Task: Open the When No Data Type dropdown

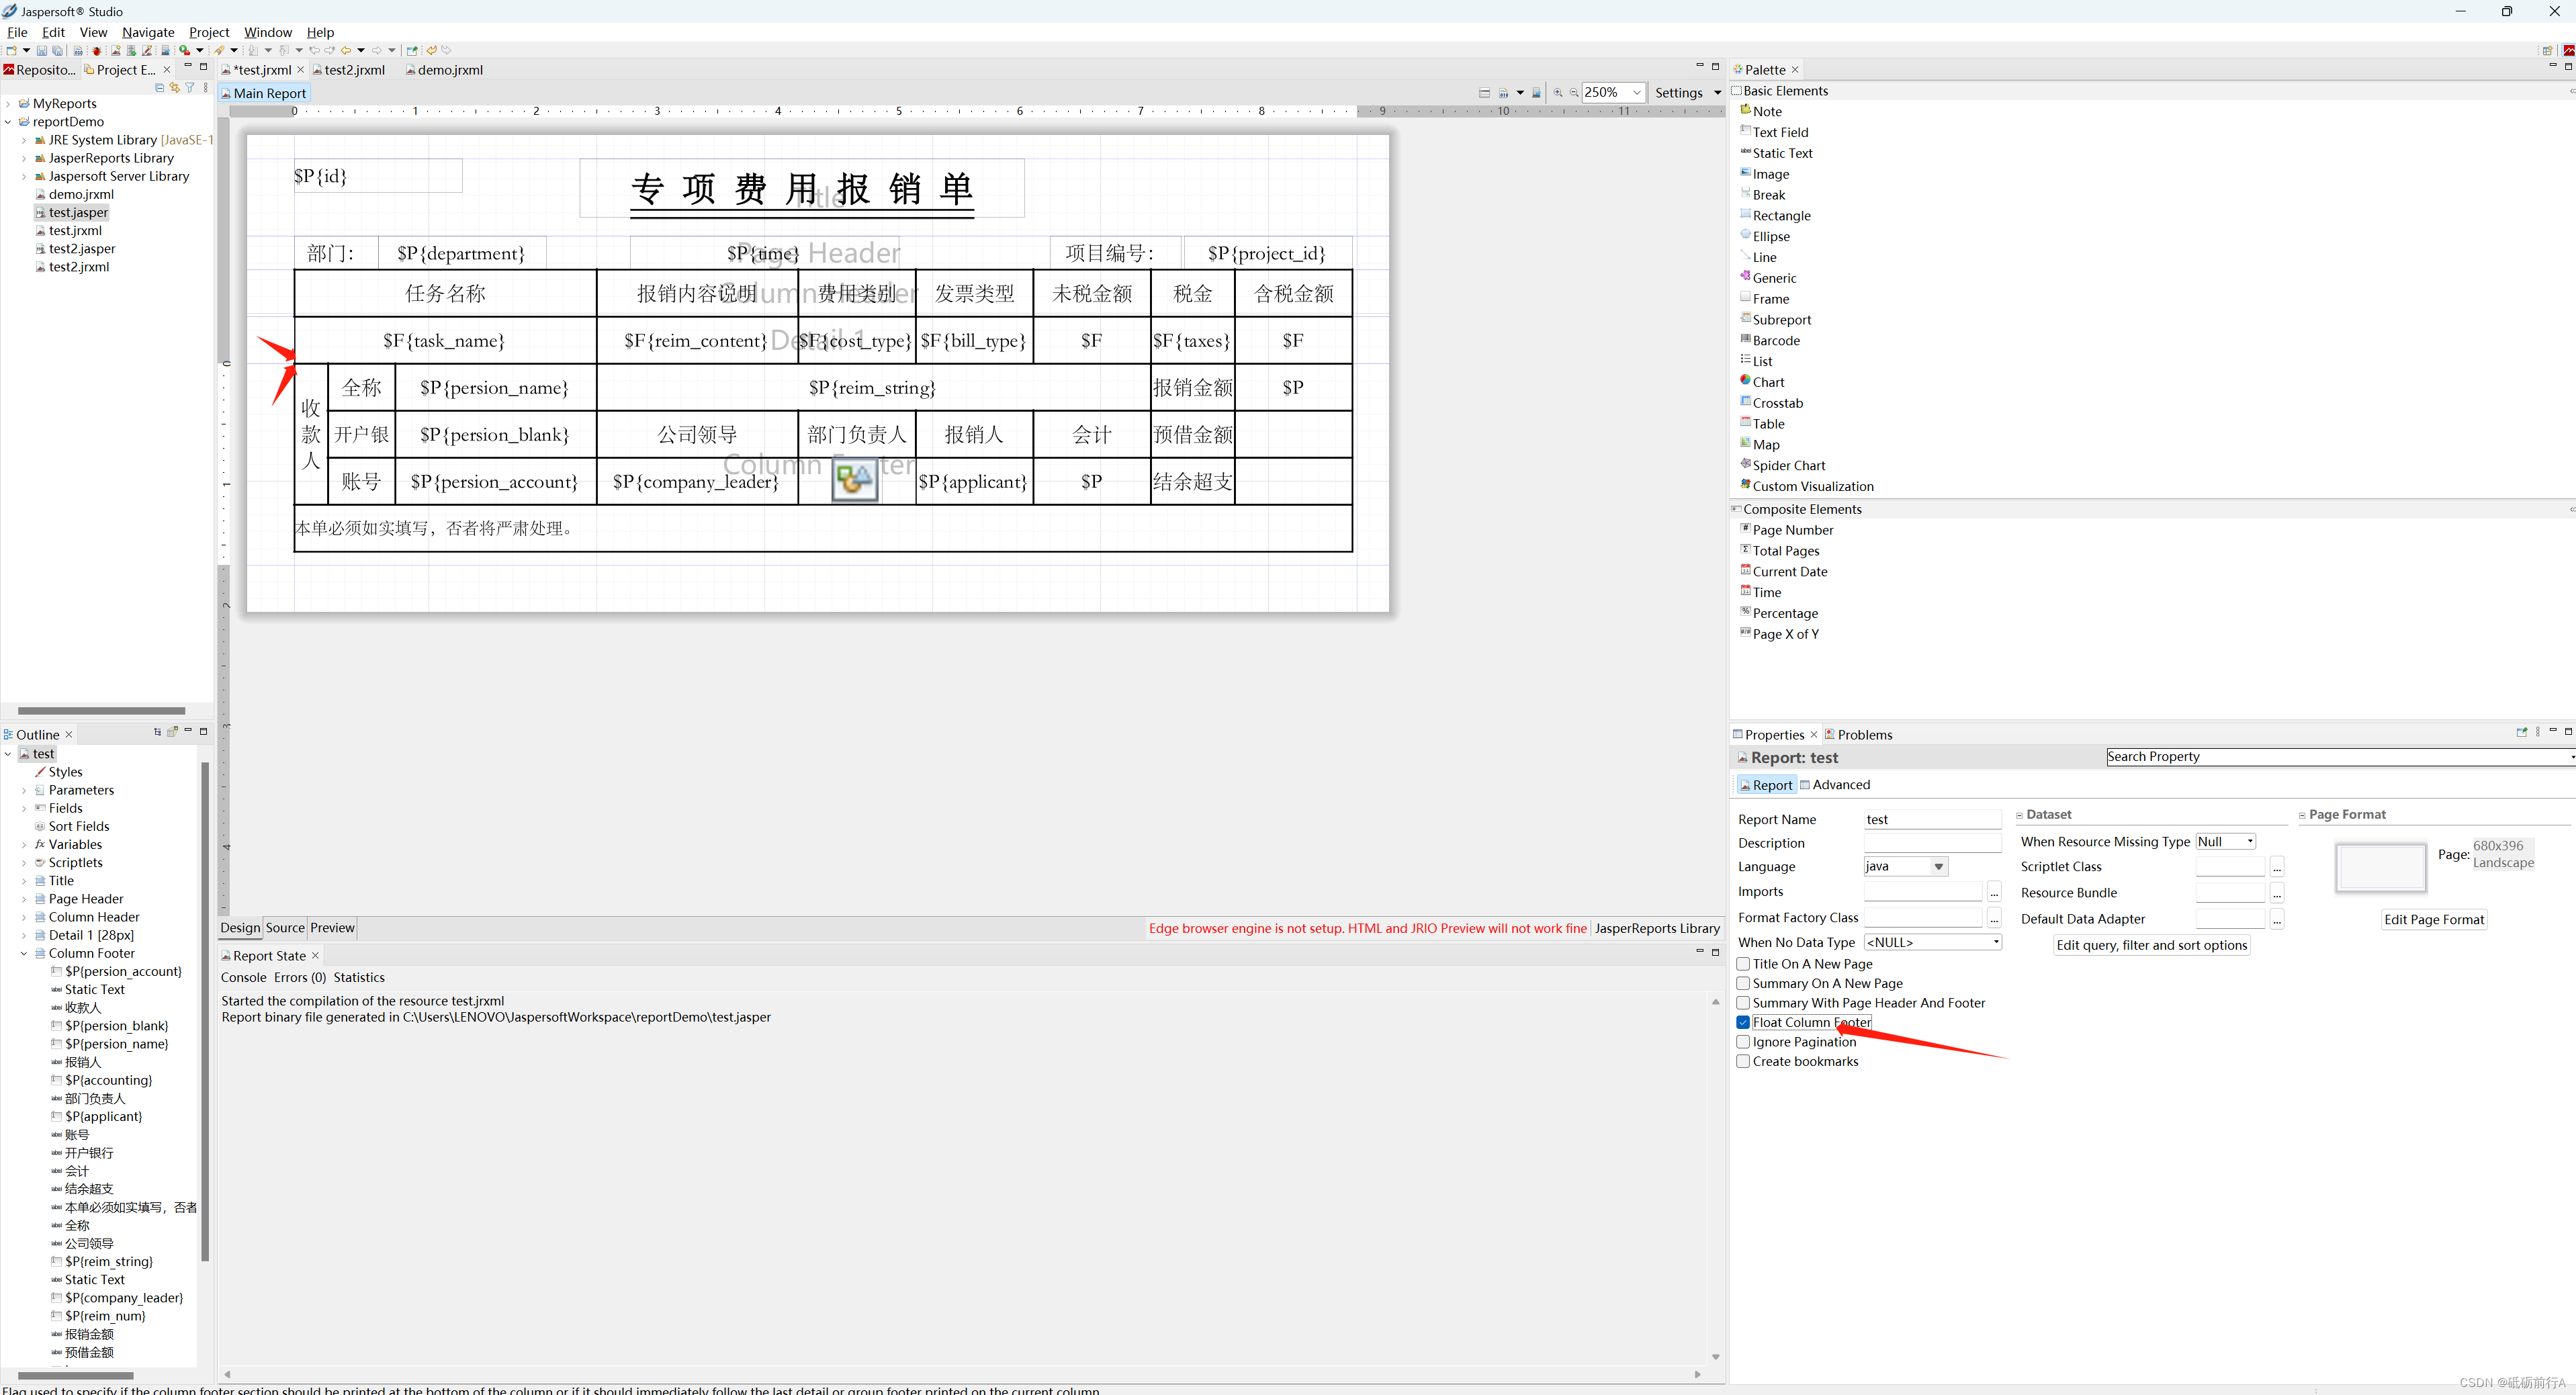Action: point(1931,943)
